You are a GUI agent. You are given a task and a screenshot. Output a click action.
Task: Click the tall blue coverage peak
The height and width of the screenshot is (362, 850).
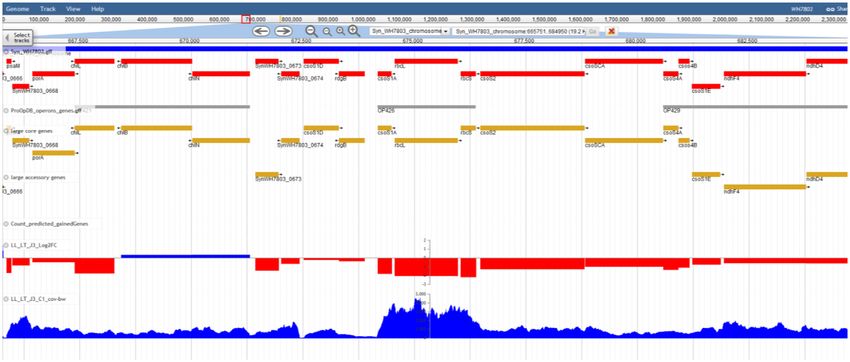coord(426,319)
